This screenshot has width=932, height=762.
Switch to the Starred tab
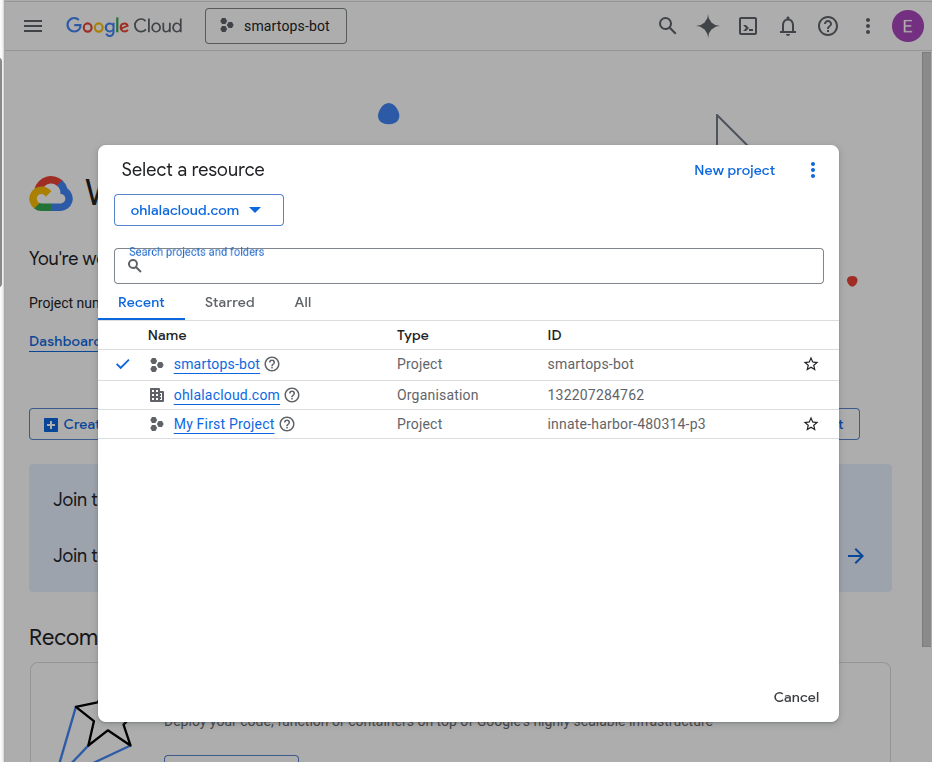(x=229, y=302)
